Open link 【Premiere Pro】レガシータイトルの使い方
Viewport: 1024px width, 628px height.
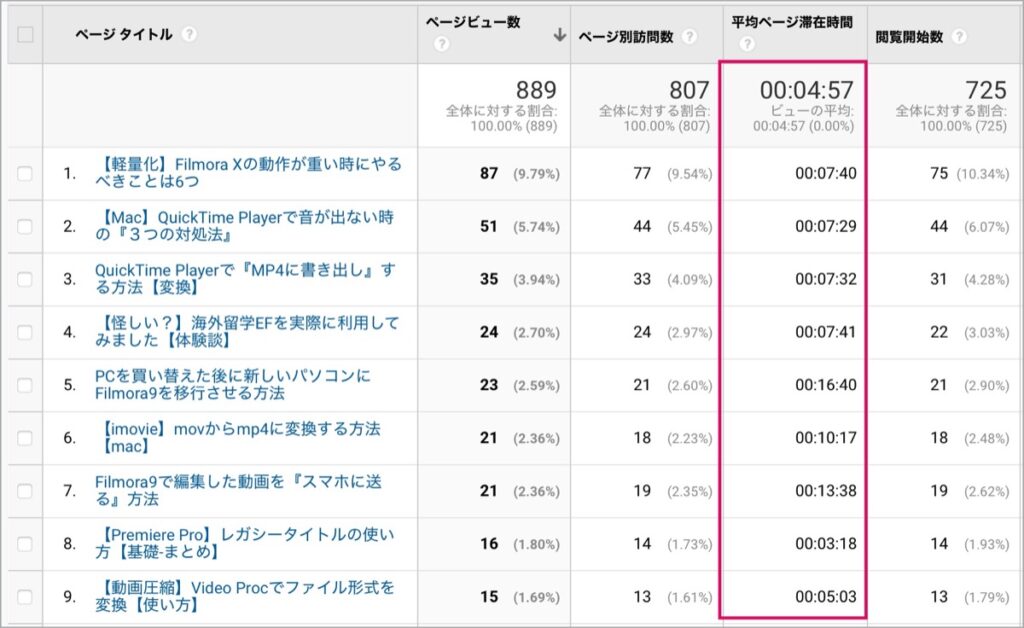(245, 542)
